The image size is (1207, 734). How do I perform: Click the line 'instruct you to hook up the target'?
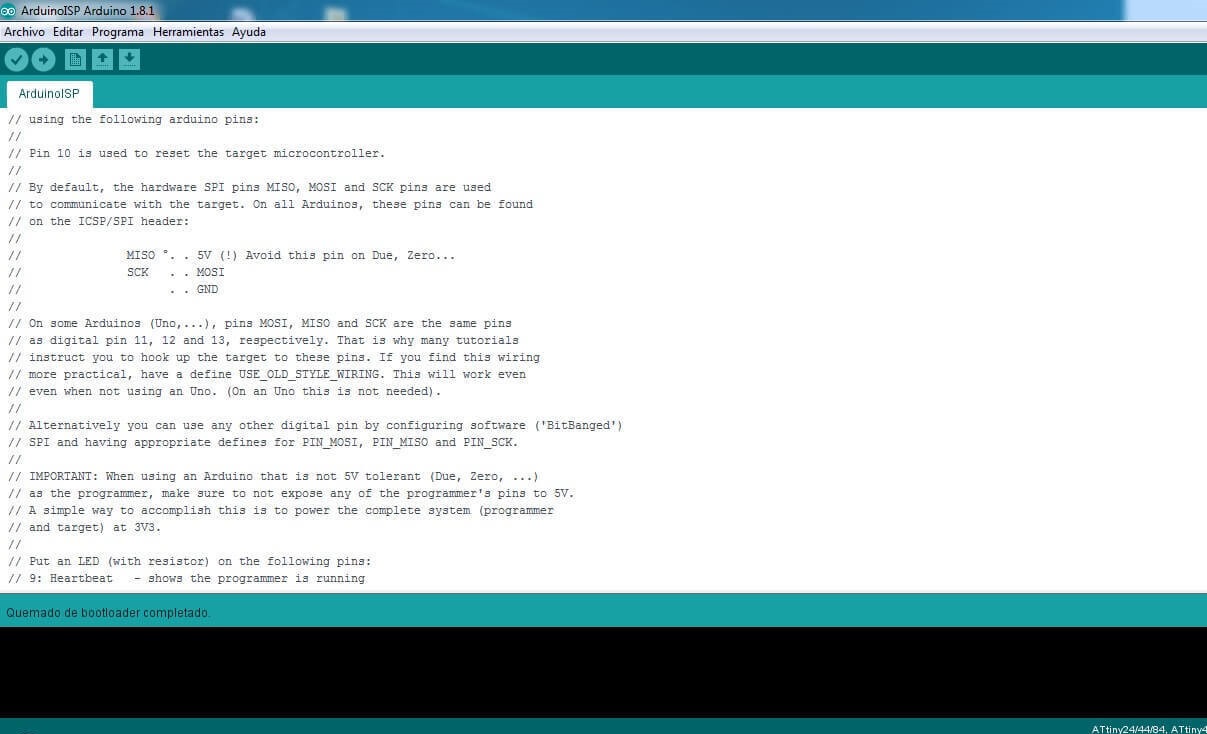point(274,357)
